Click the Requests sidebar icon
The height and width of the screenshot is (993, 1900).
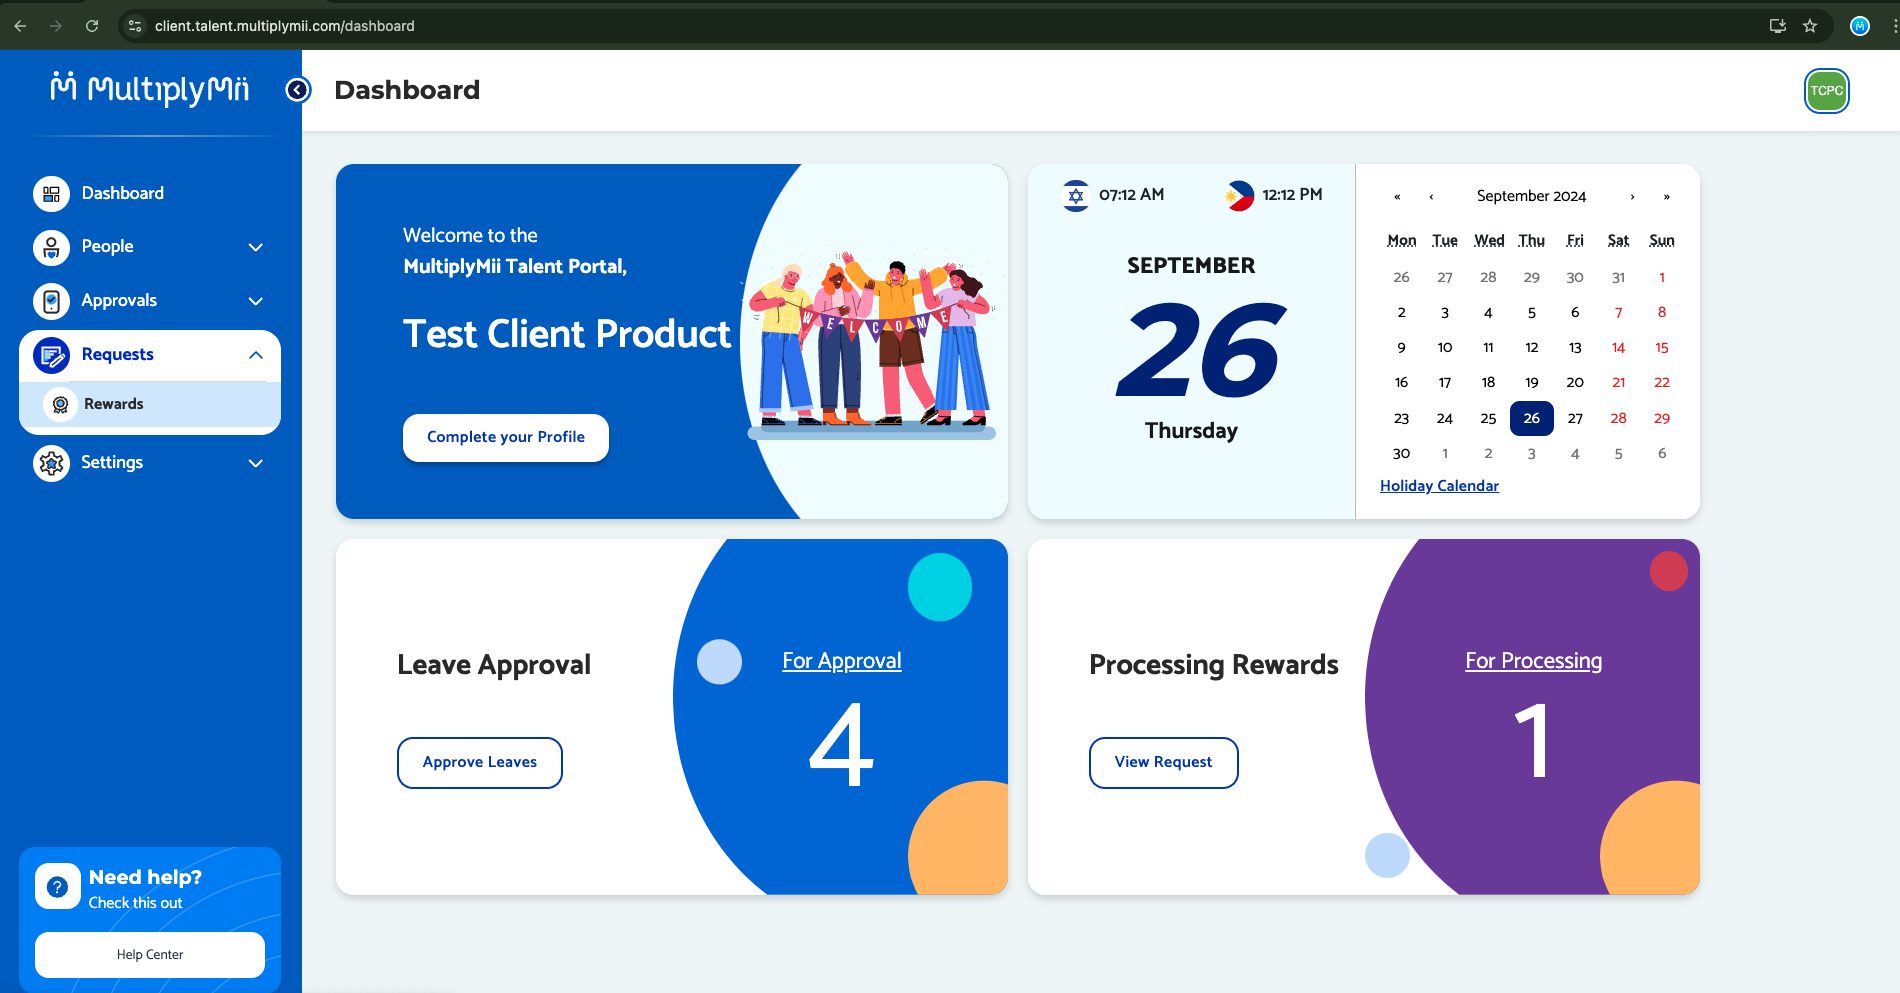(51, 355)
